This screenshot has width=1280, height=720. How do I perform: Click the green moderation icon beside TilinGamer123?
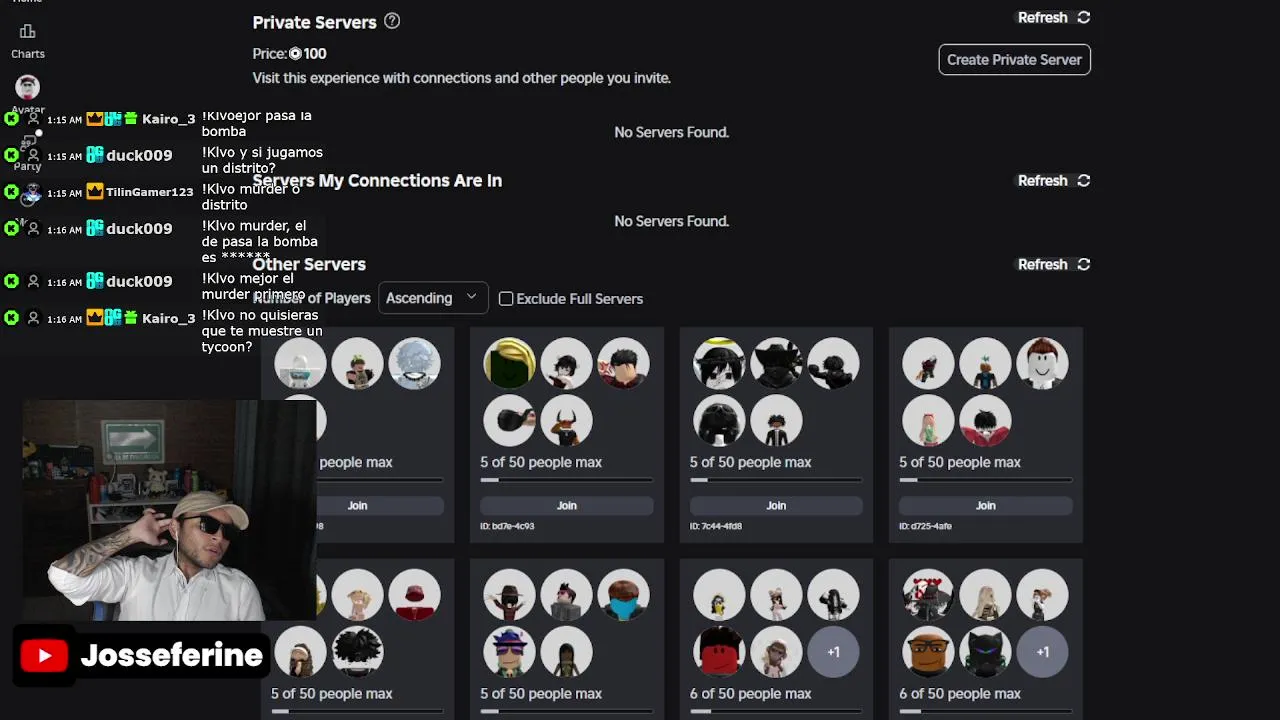click(11, 191)
